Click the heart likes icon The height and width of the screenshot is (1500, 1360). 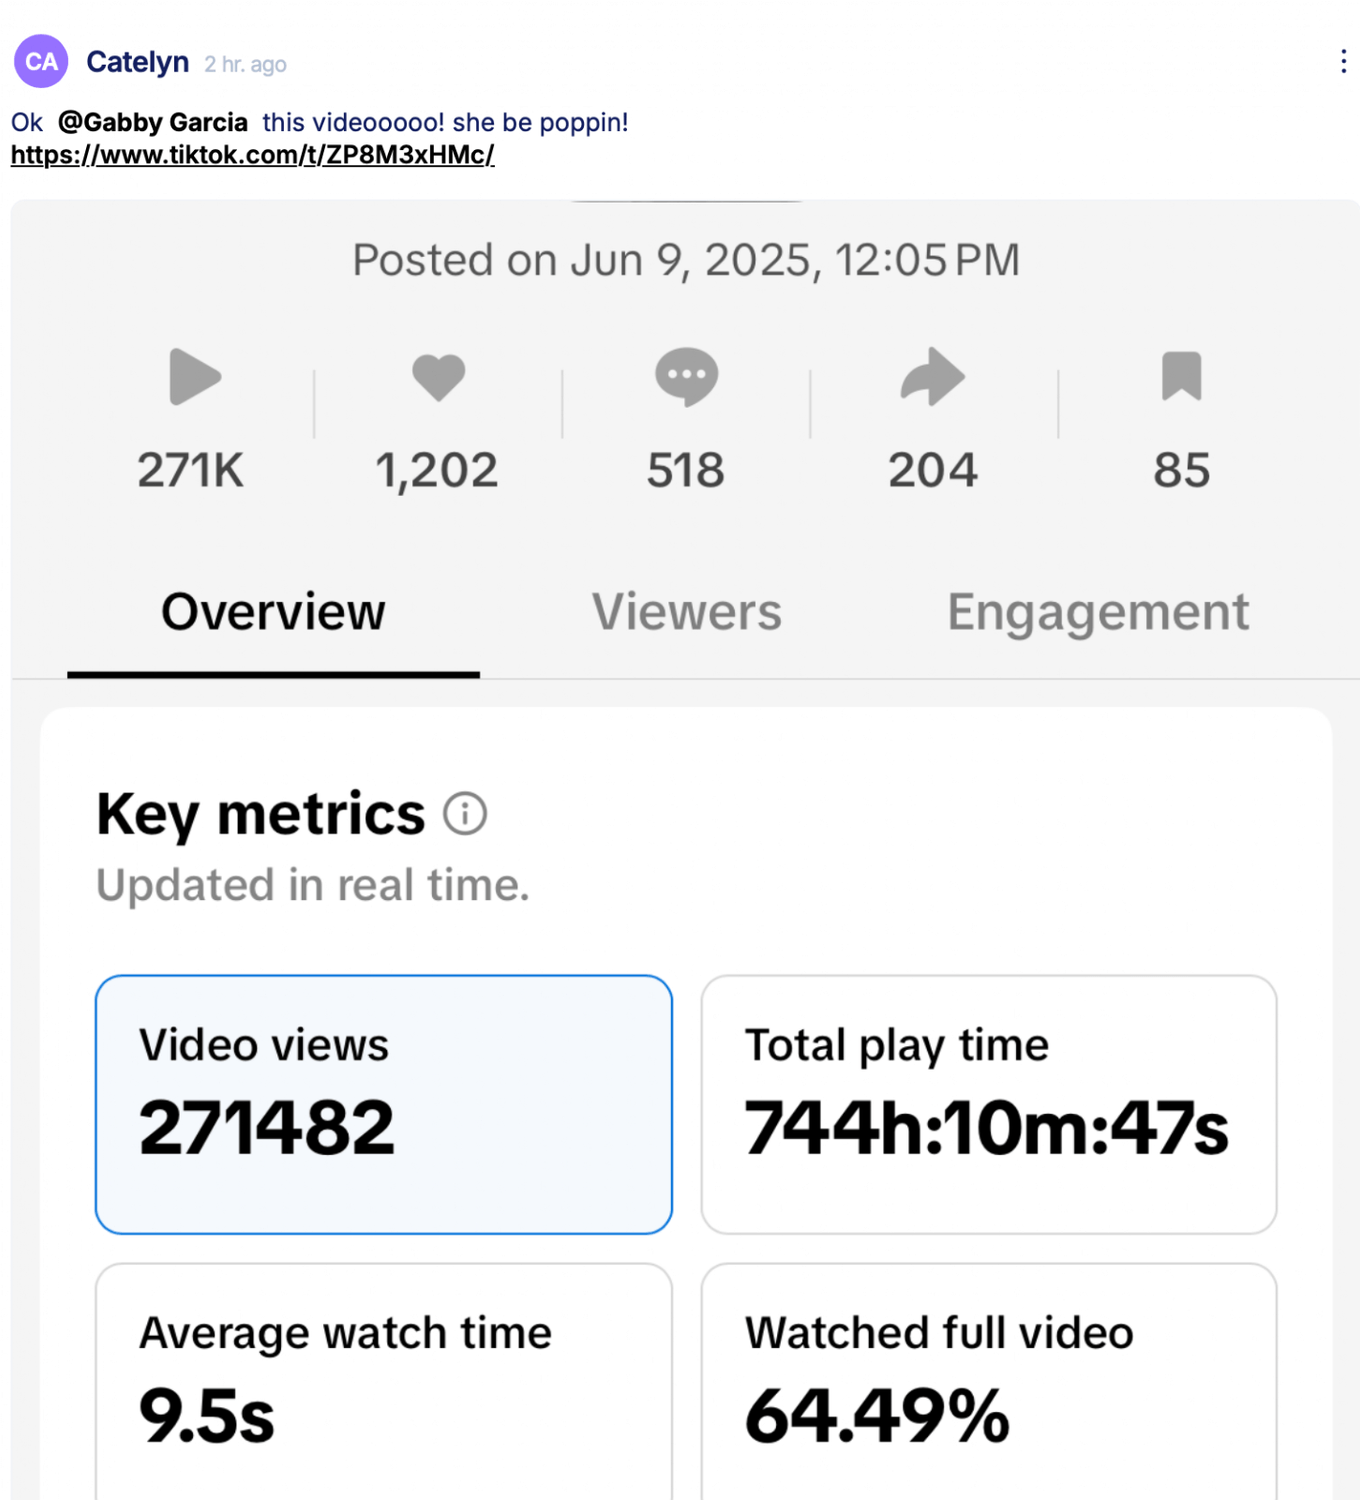click(439, 377)
